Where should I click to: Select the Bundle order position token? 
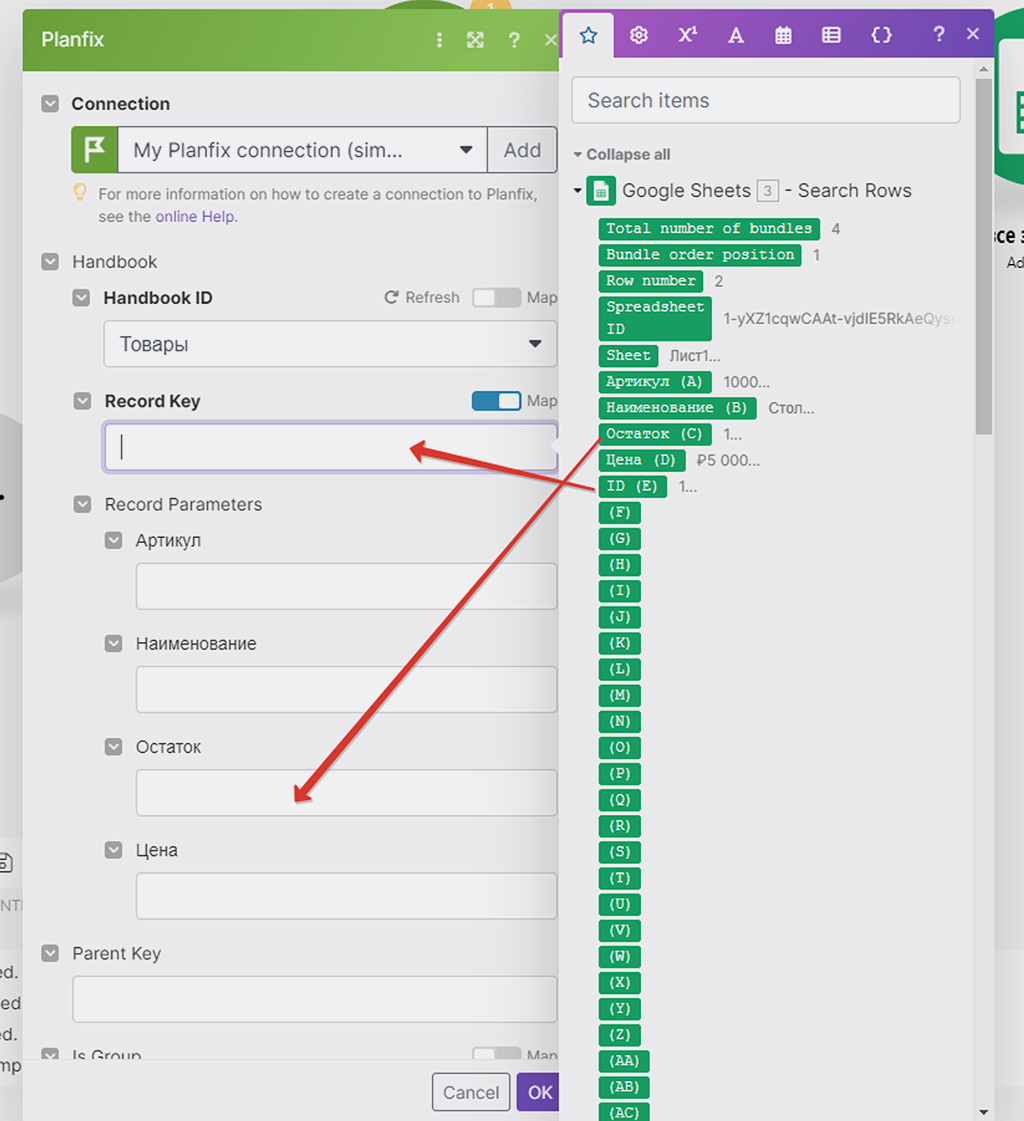700,255
